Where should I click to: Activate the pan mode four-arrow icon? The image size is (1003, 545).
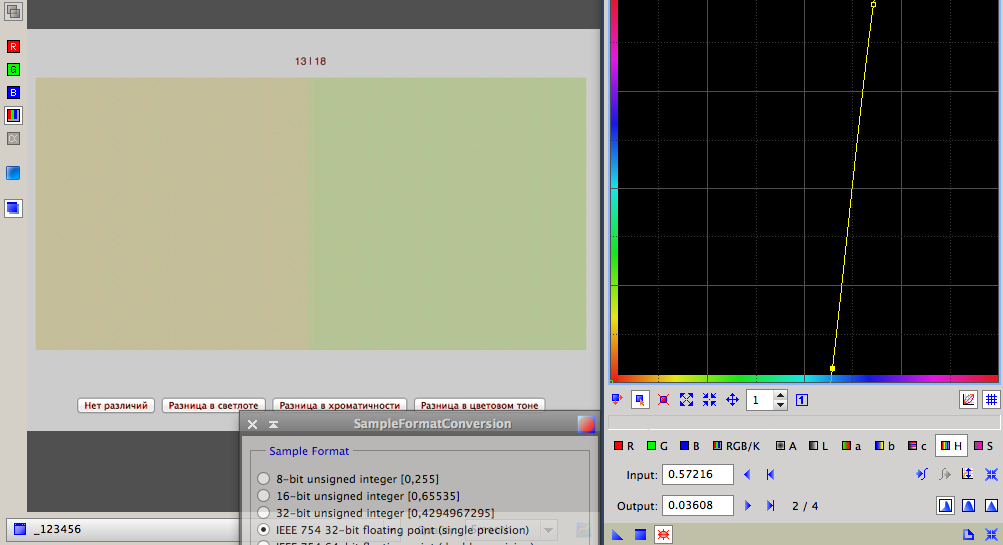[732, 400]
